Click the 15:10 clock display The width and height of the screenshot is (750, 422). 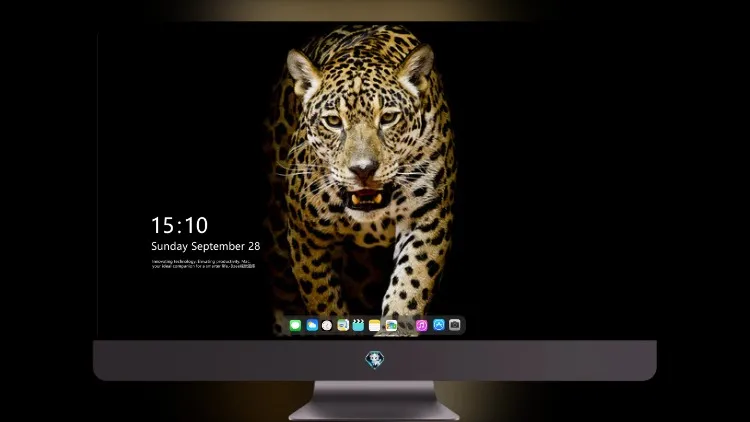coord(179,225)
